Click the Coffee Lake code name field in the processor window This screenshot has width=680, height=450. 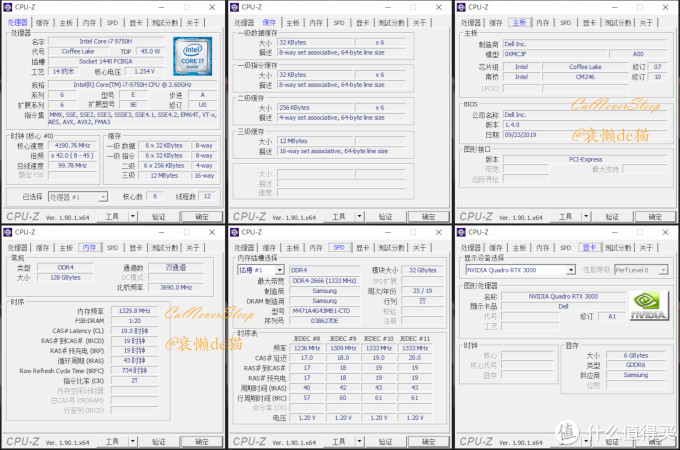point(78,51)
